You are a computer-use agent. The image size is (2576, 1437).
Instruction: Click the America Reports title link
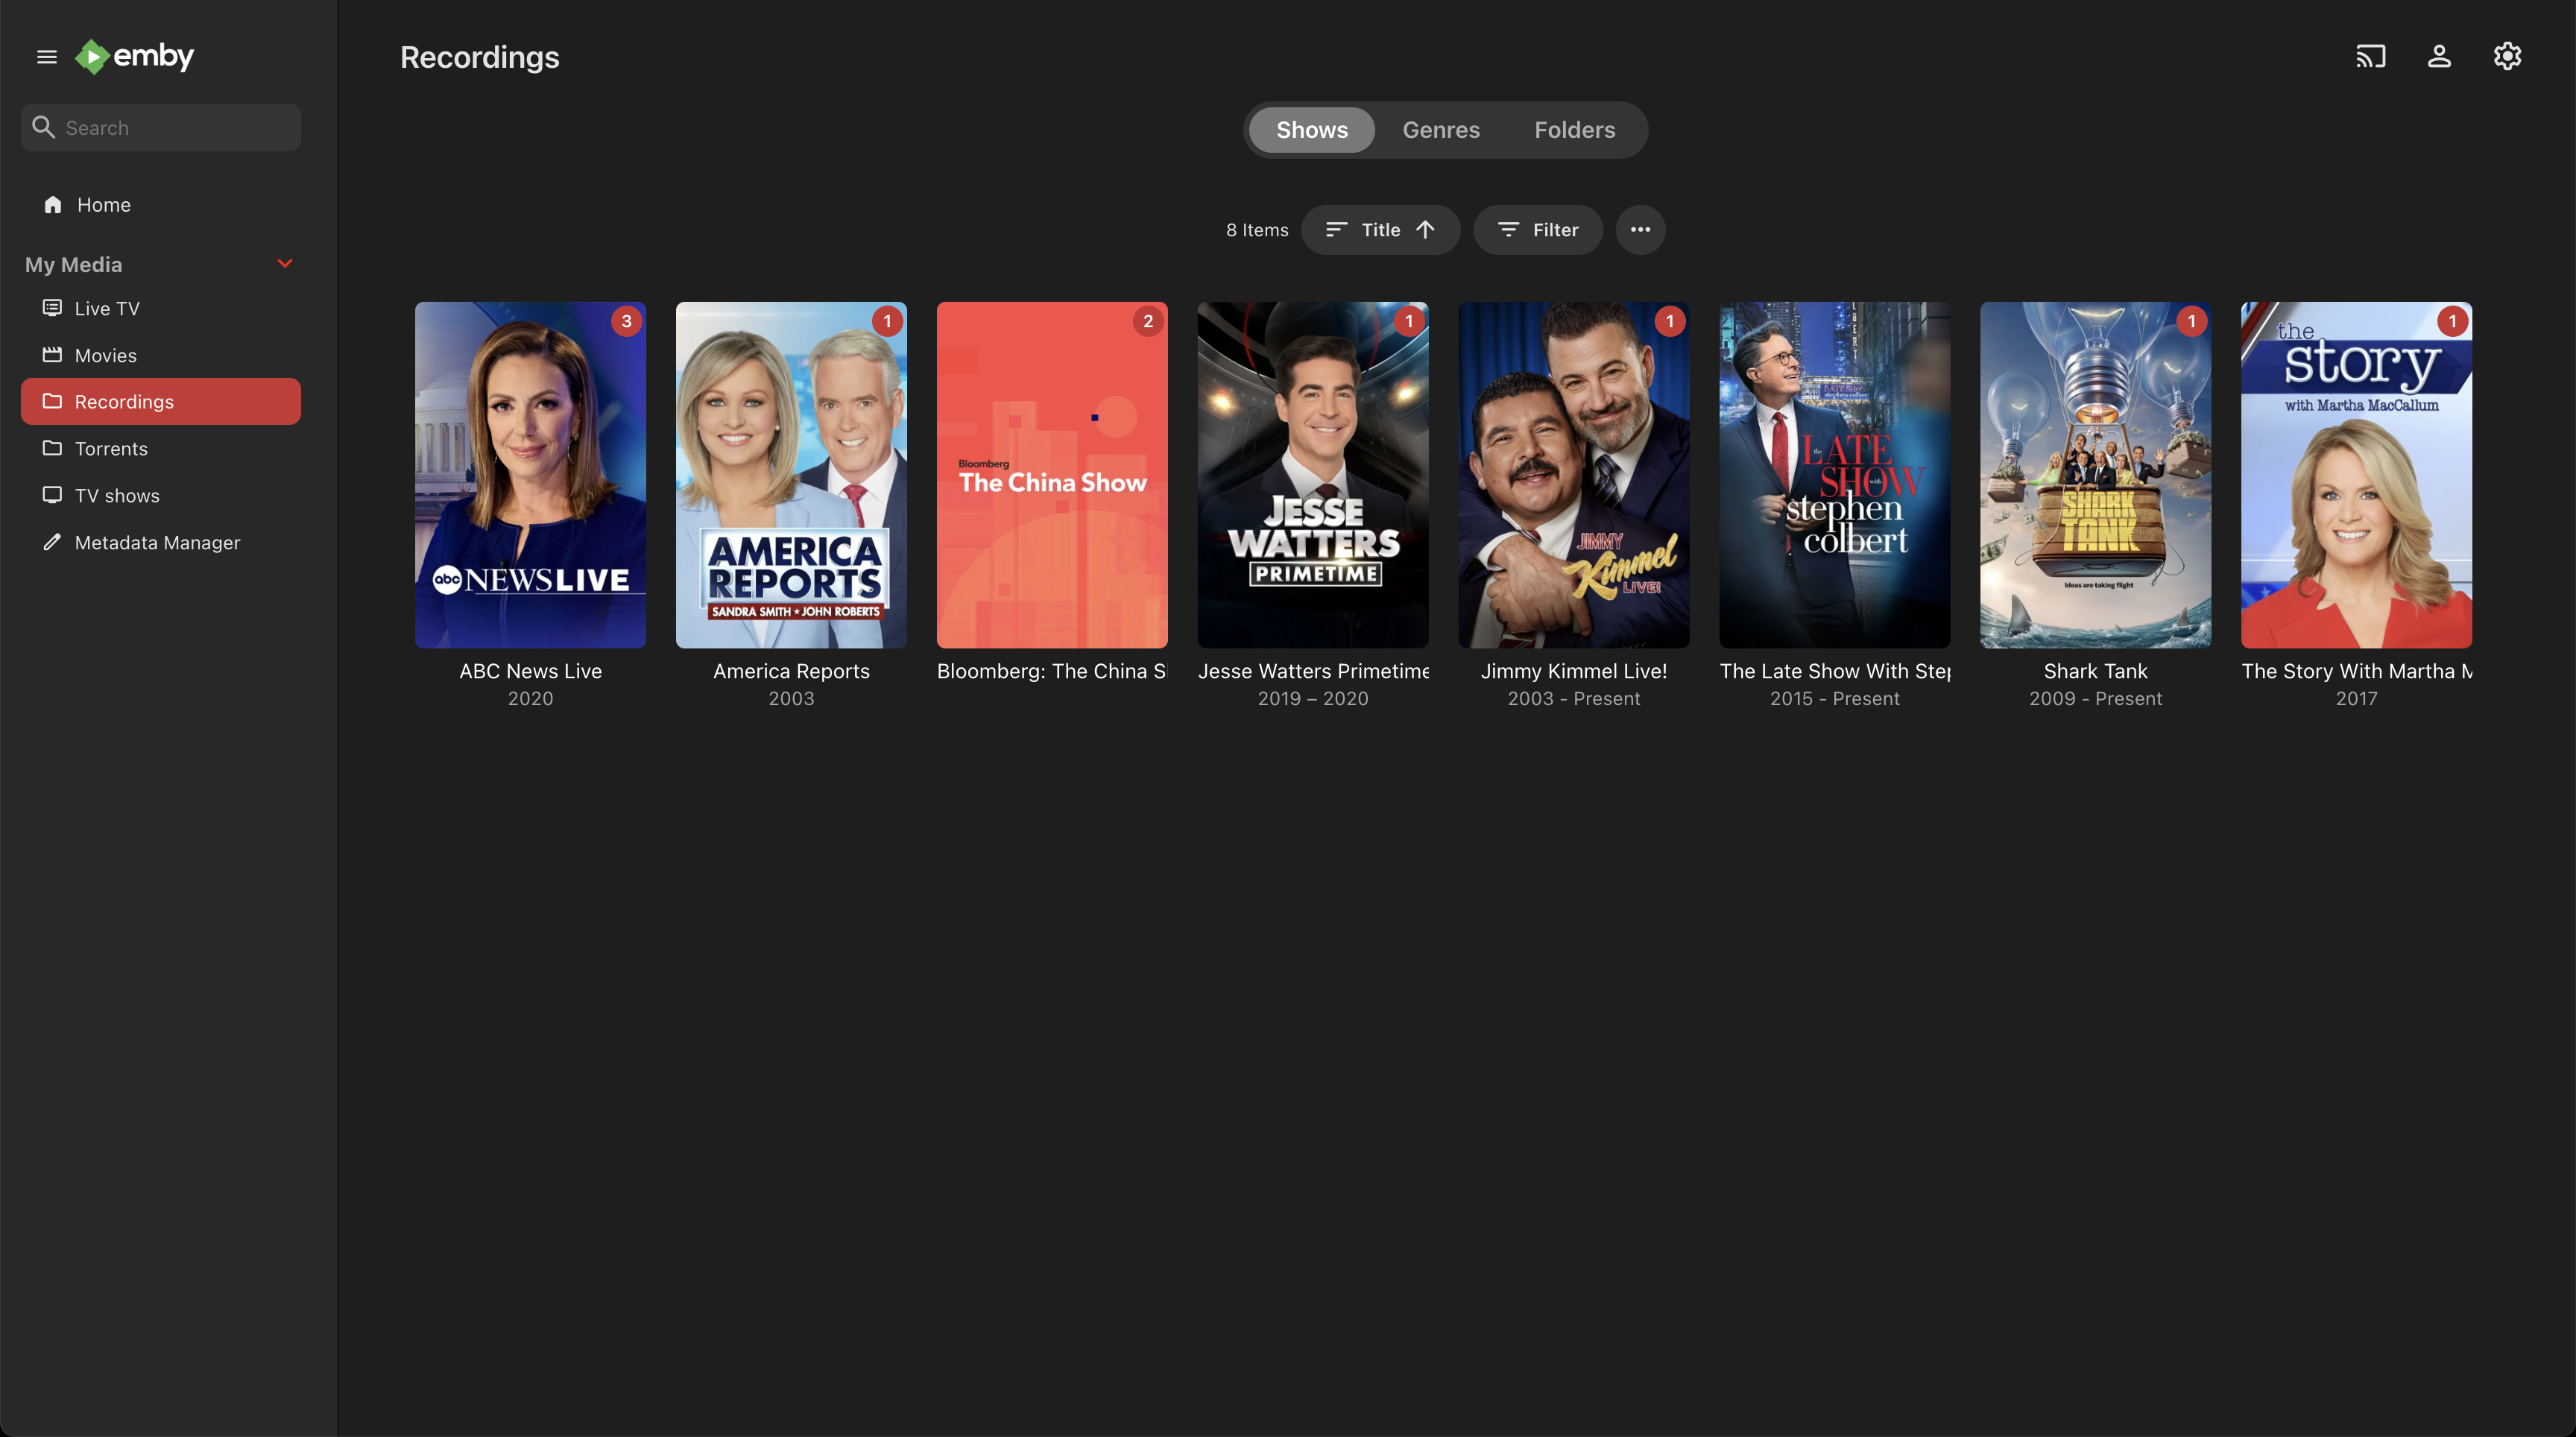click(x=791, y=671)
